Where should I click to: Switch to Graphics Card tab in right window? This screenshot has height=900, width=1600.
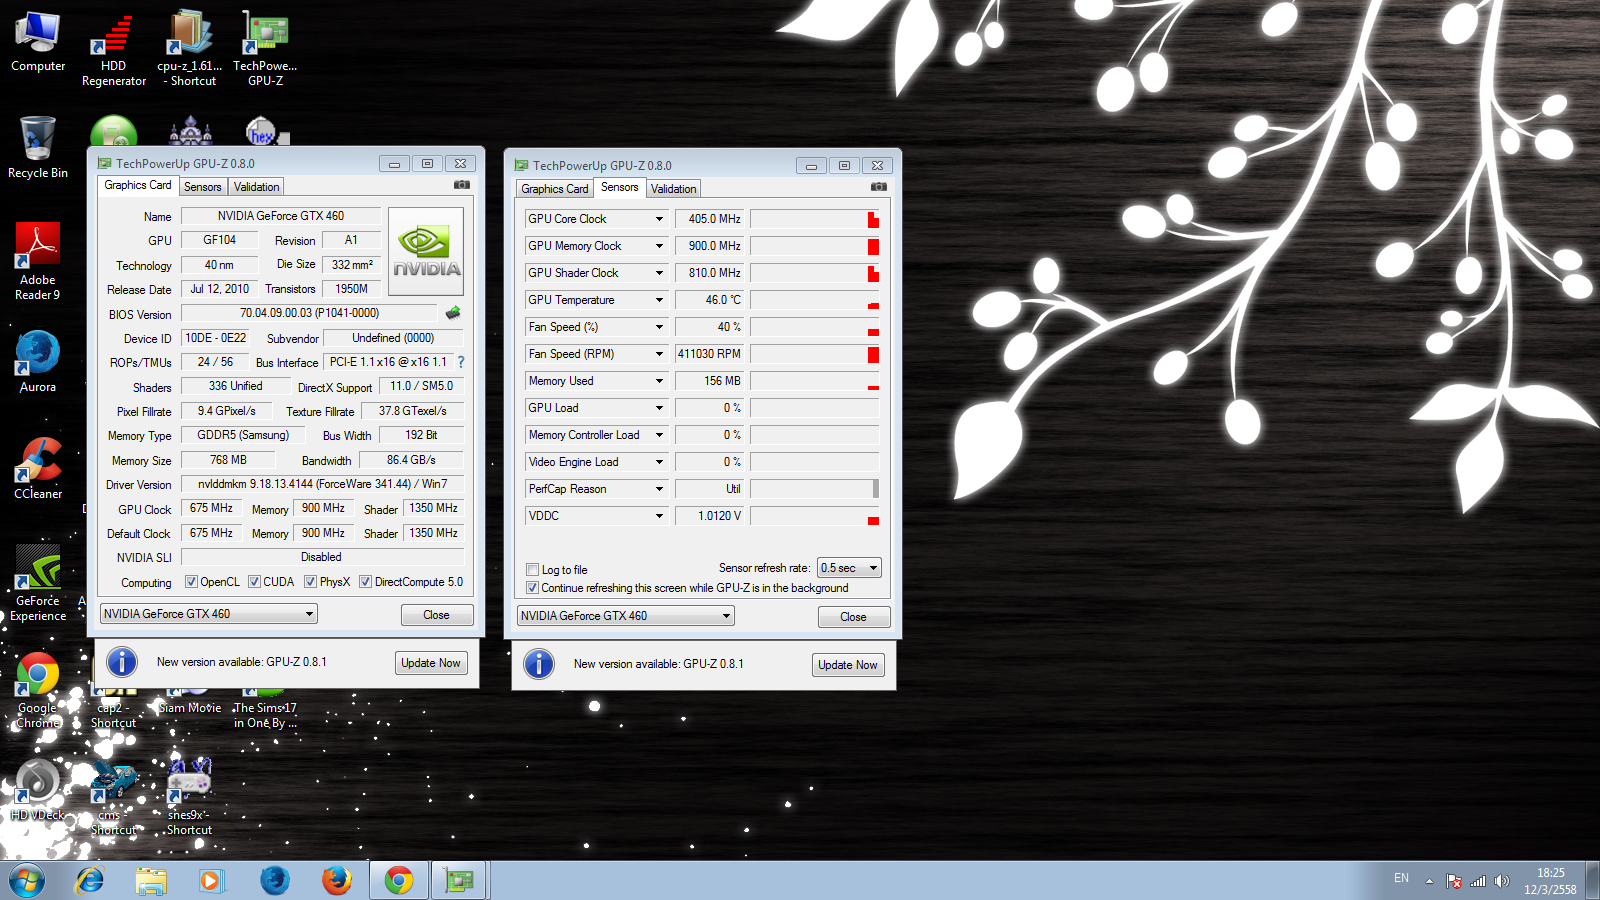(555, 189)
